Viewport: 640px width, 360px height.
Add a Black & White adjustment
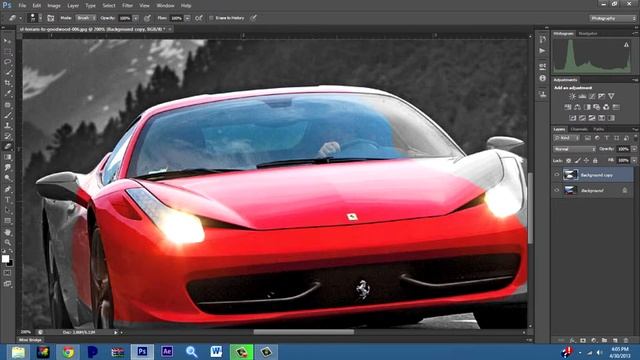(x=587, y=107)
